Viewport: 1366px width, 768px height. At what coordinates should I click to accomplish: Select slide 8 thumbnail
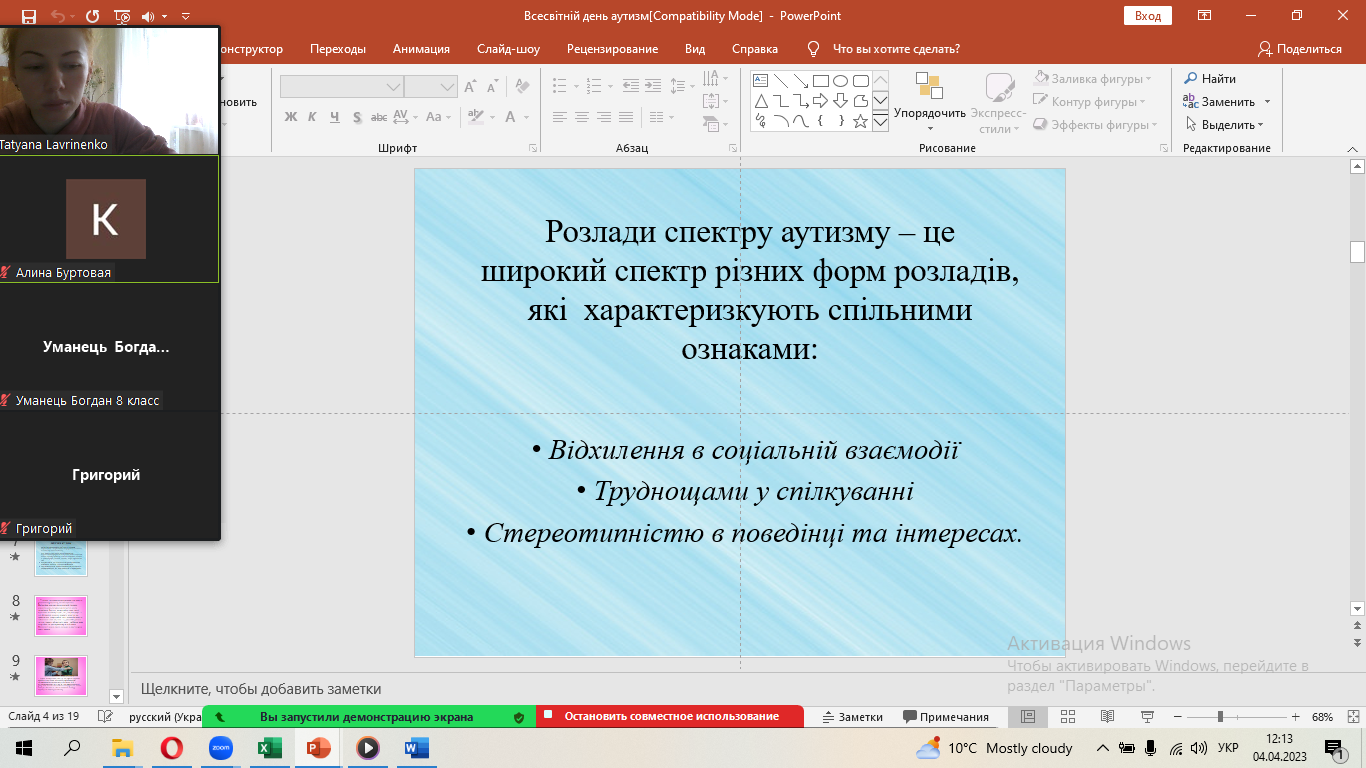(61, 616)
